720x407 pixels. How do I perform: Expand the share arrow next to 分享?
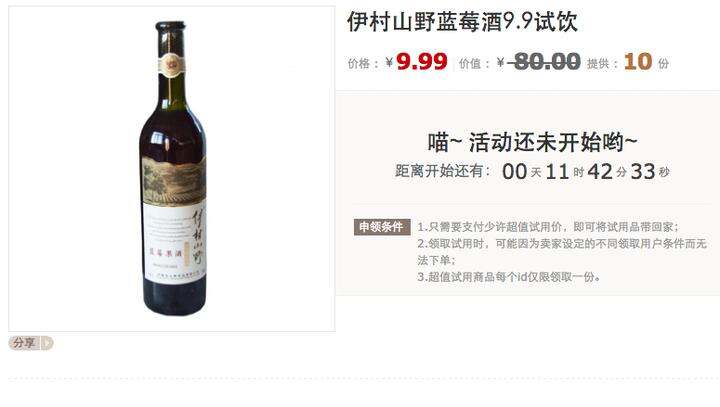[x=47, y=343]
